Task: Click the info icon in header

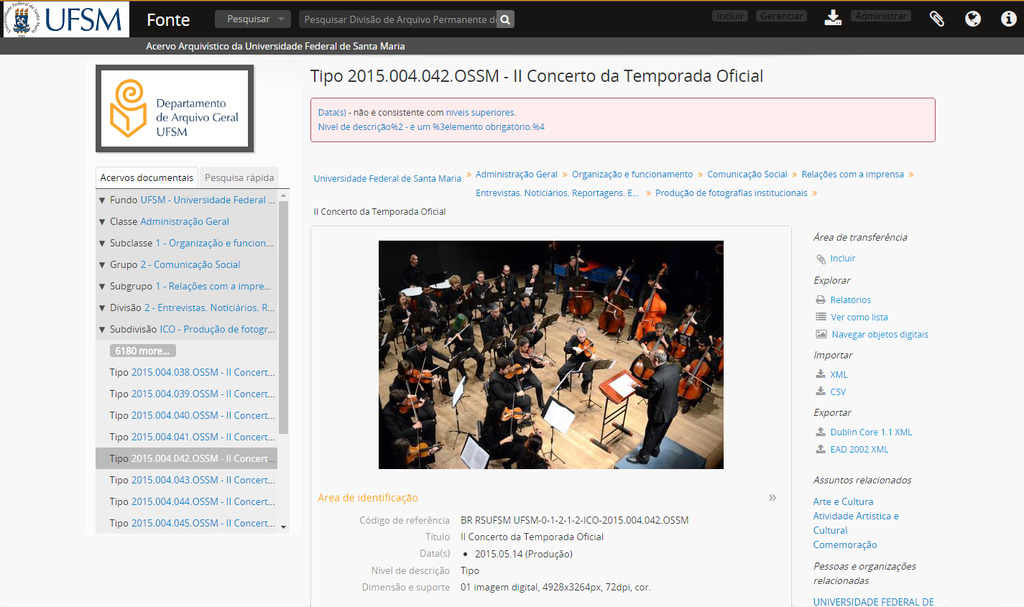Action: tap(1008, 18)
